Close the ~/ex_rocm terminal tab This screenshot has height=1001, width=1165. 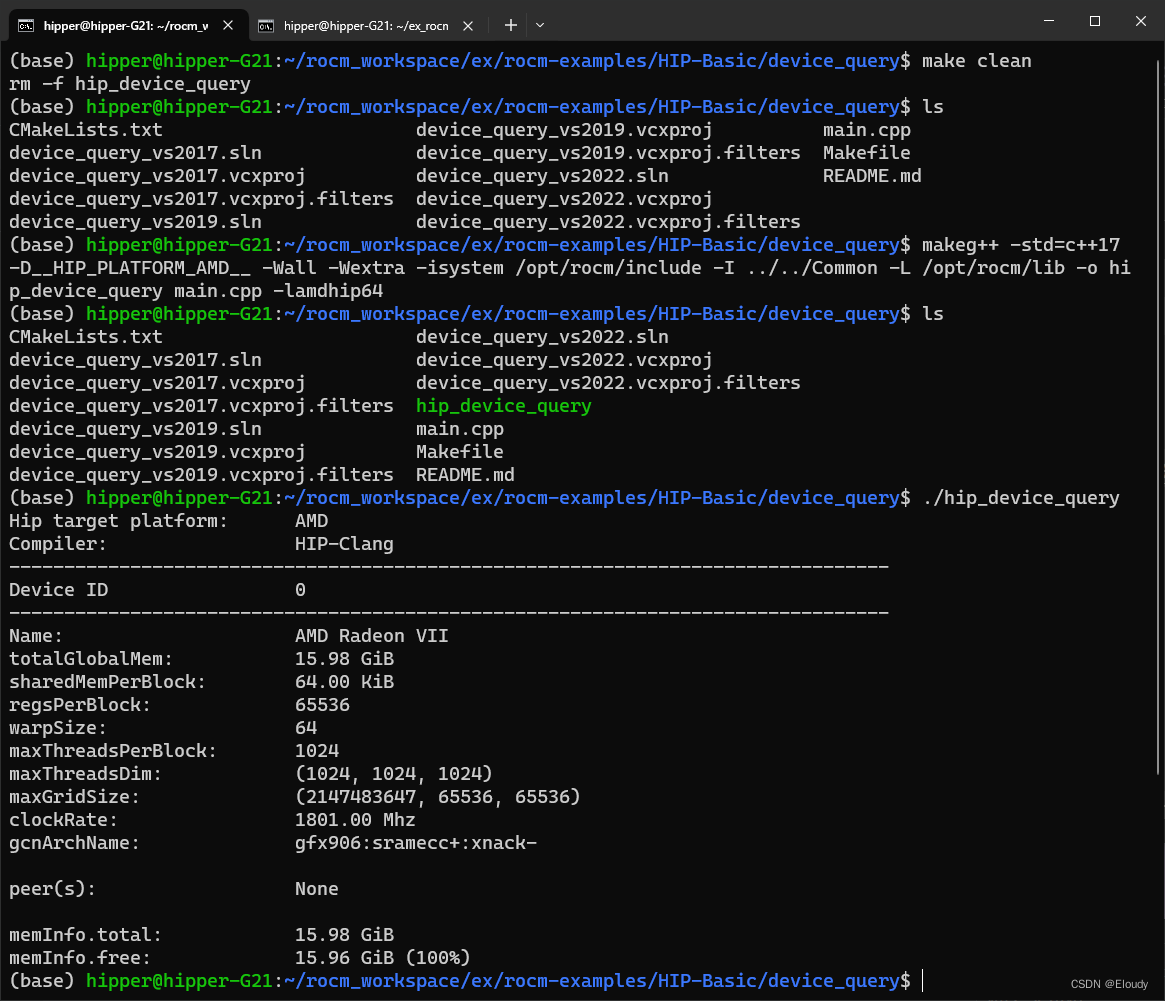(x=468, y=26)
